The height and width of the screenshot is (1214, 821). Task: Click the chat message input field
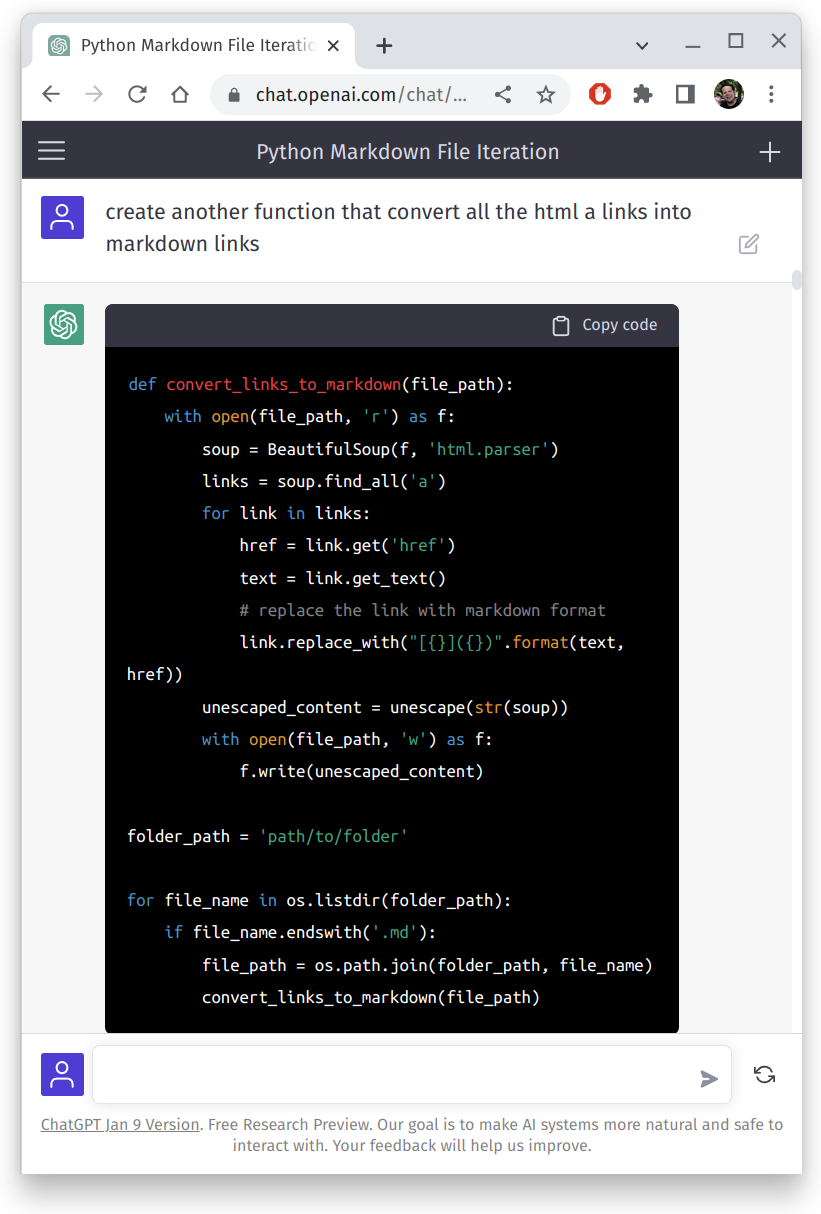tap(395, 1075)
